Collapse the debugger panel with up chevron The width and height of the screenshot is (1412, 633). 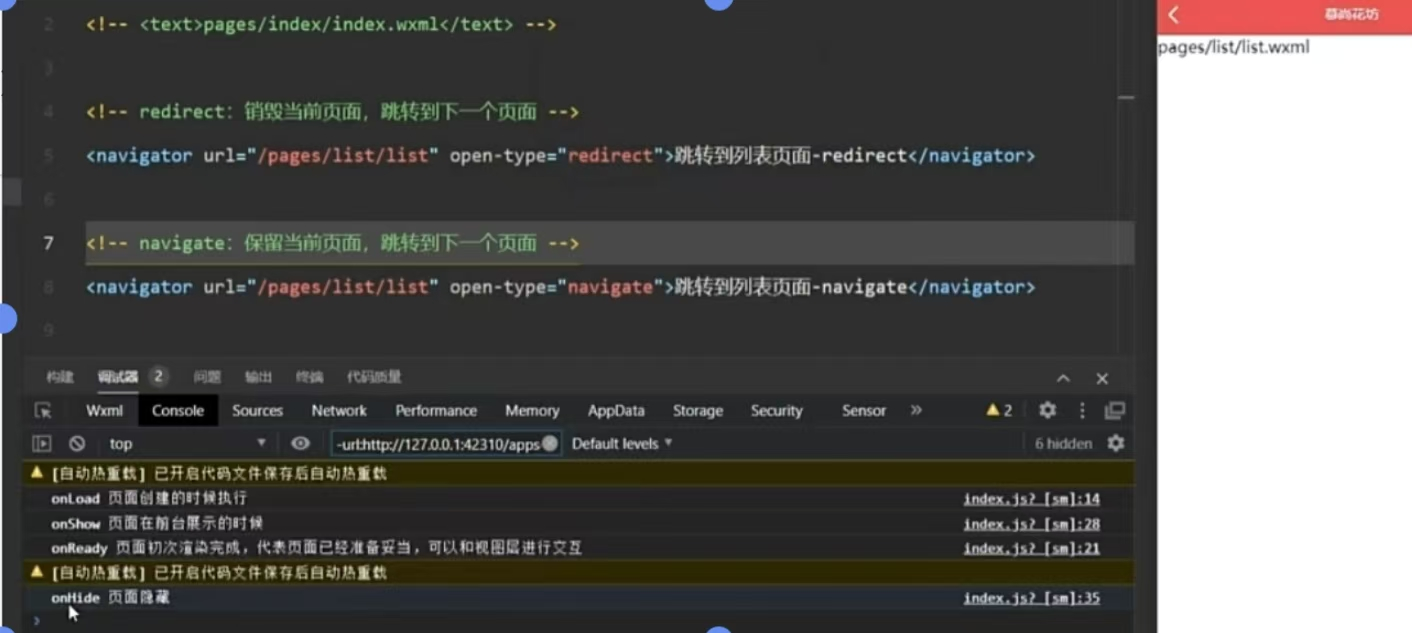1063,378
